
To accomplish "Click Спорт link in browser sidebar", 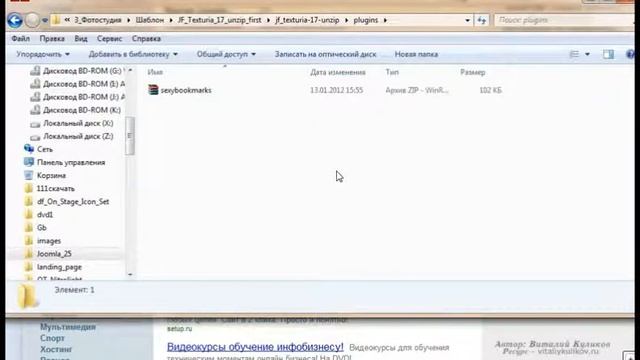I will point(52,338).
